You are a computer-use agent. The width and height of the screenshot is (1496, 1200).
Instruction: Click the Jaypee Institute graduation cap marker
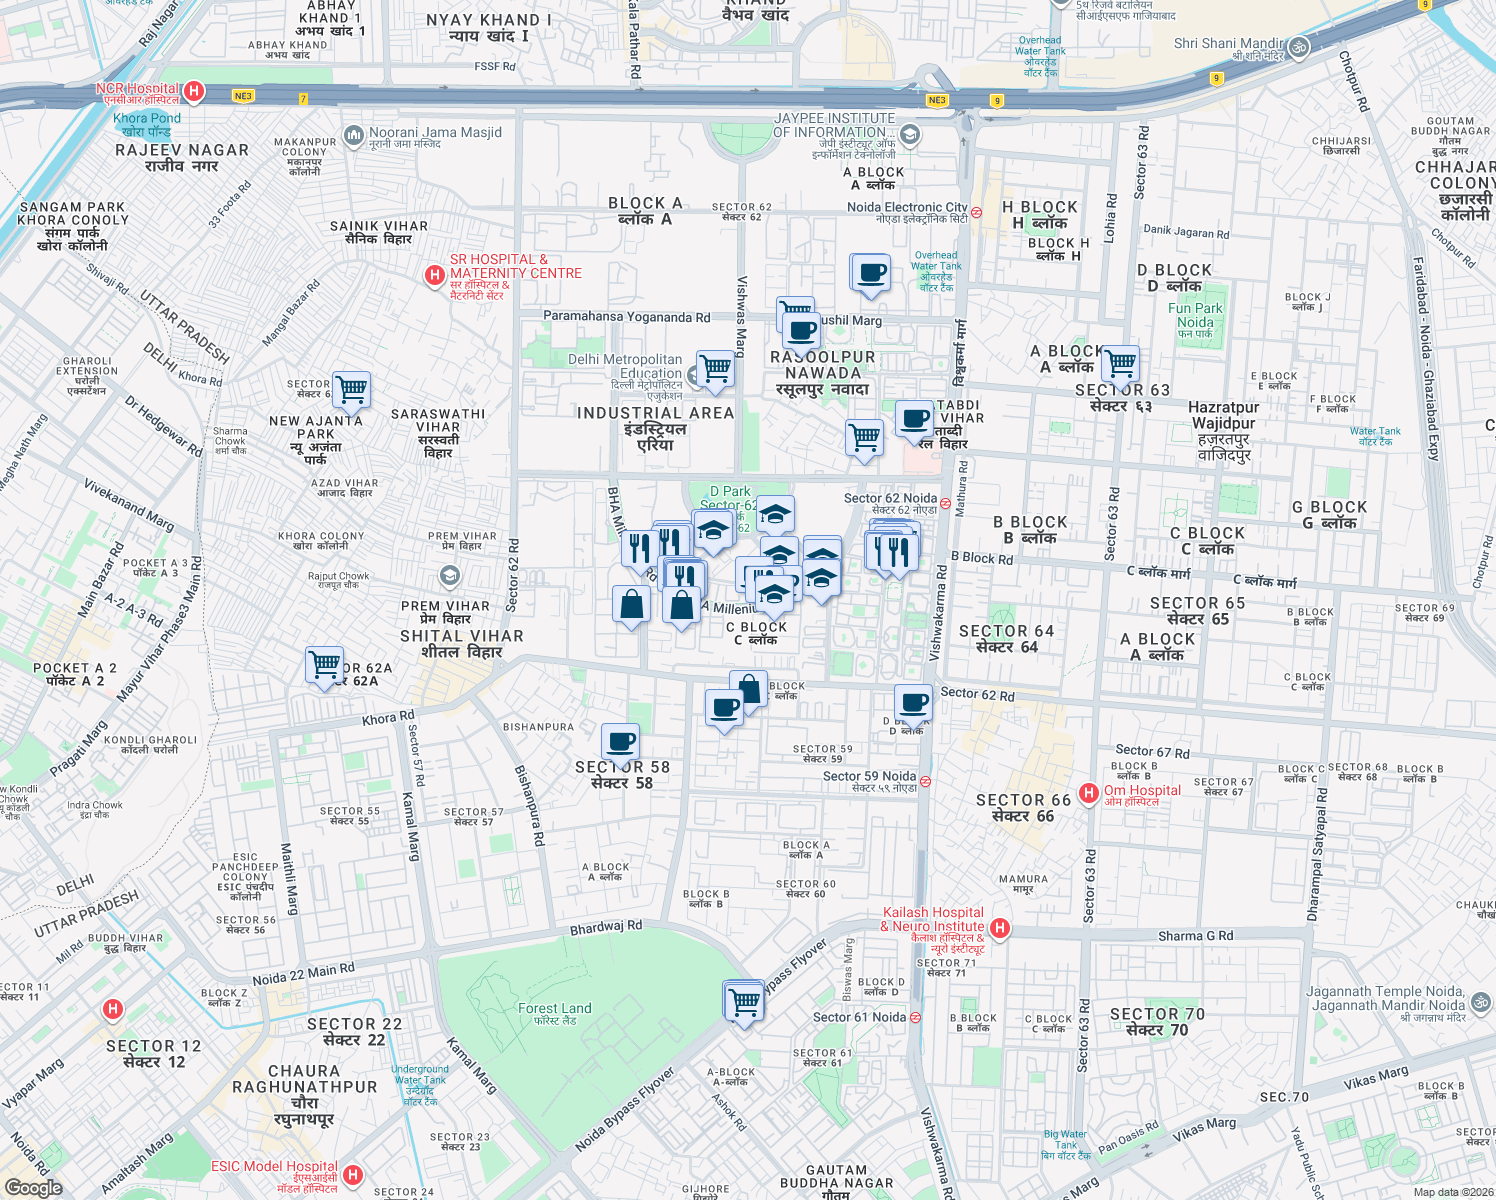pos(908,135)
